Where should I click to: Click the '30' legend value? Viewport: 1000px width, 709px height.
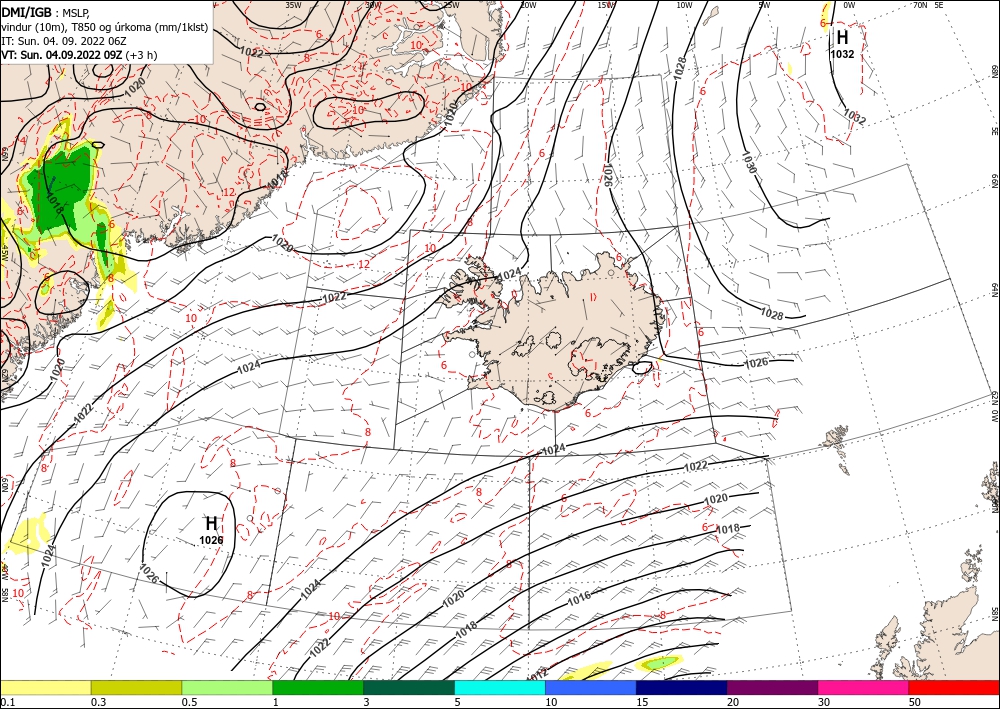(x=824, y=702)
